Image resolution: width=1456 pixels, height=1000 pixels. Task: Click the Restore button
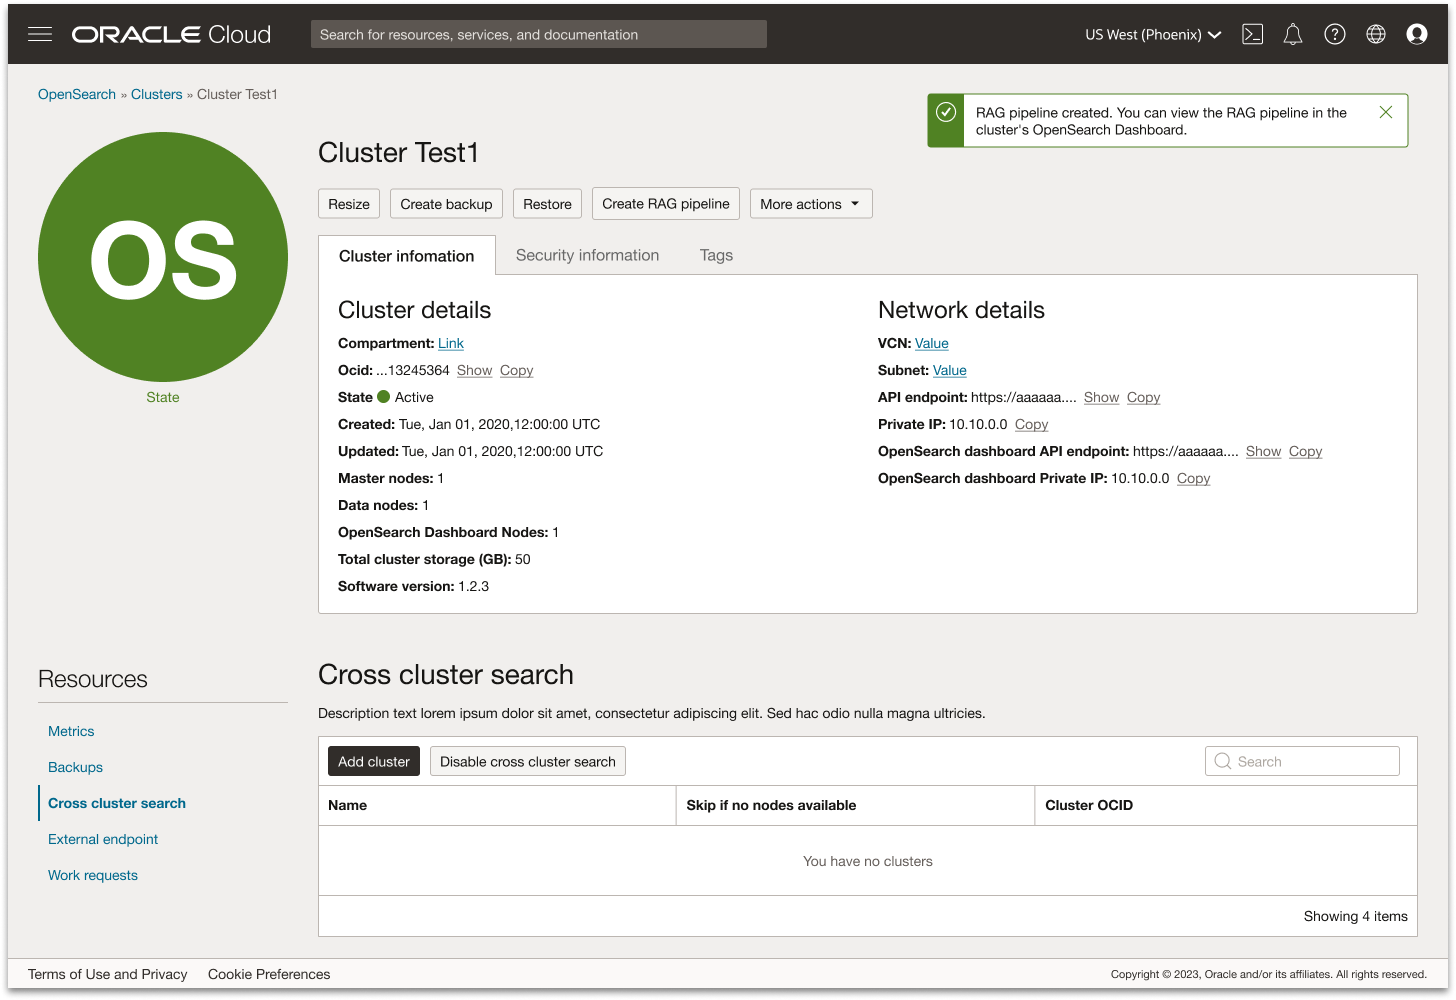click(x=547, y=204)
